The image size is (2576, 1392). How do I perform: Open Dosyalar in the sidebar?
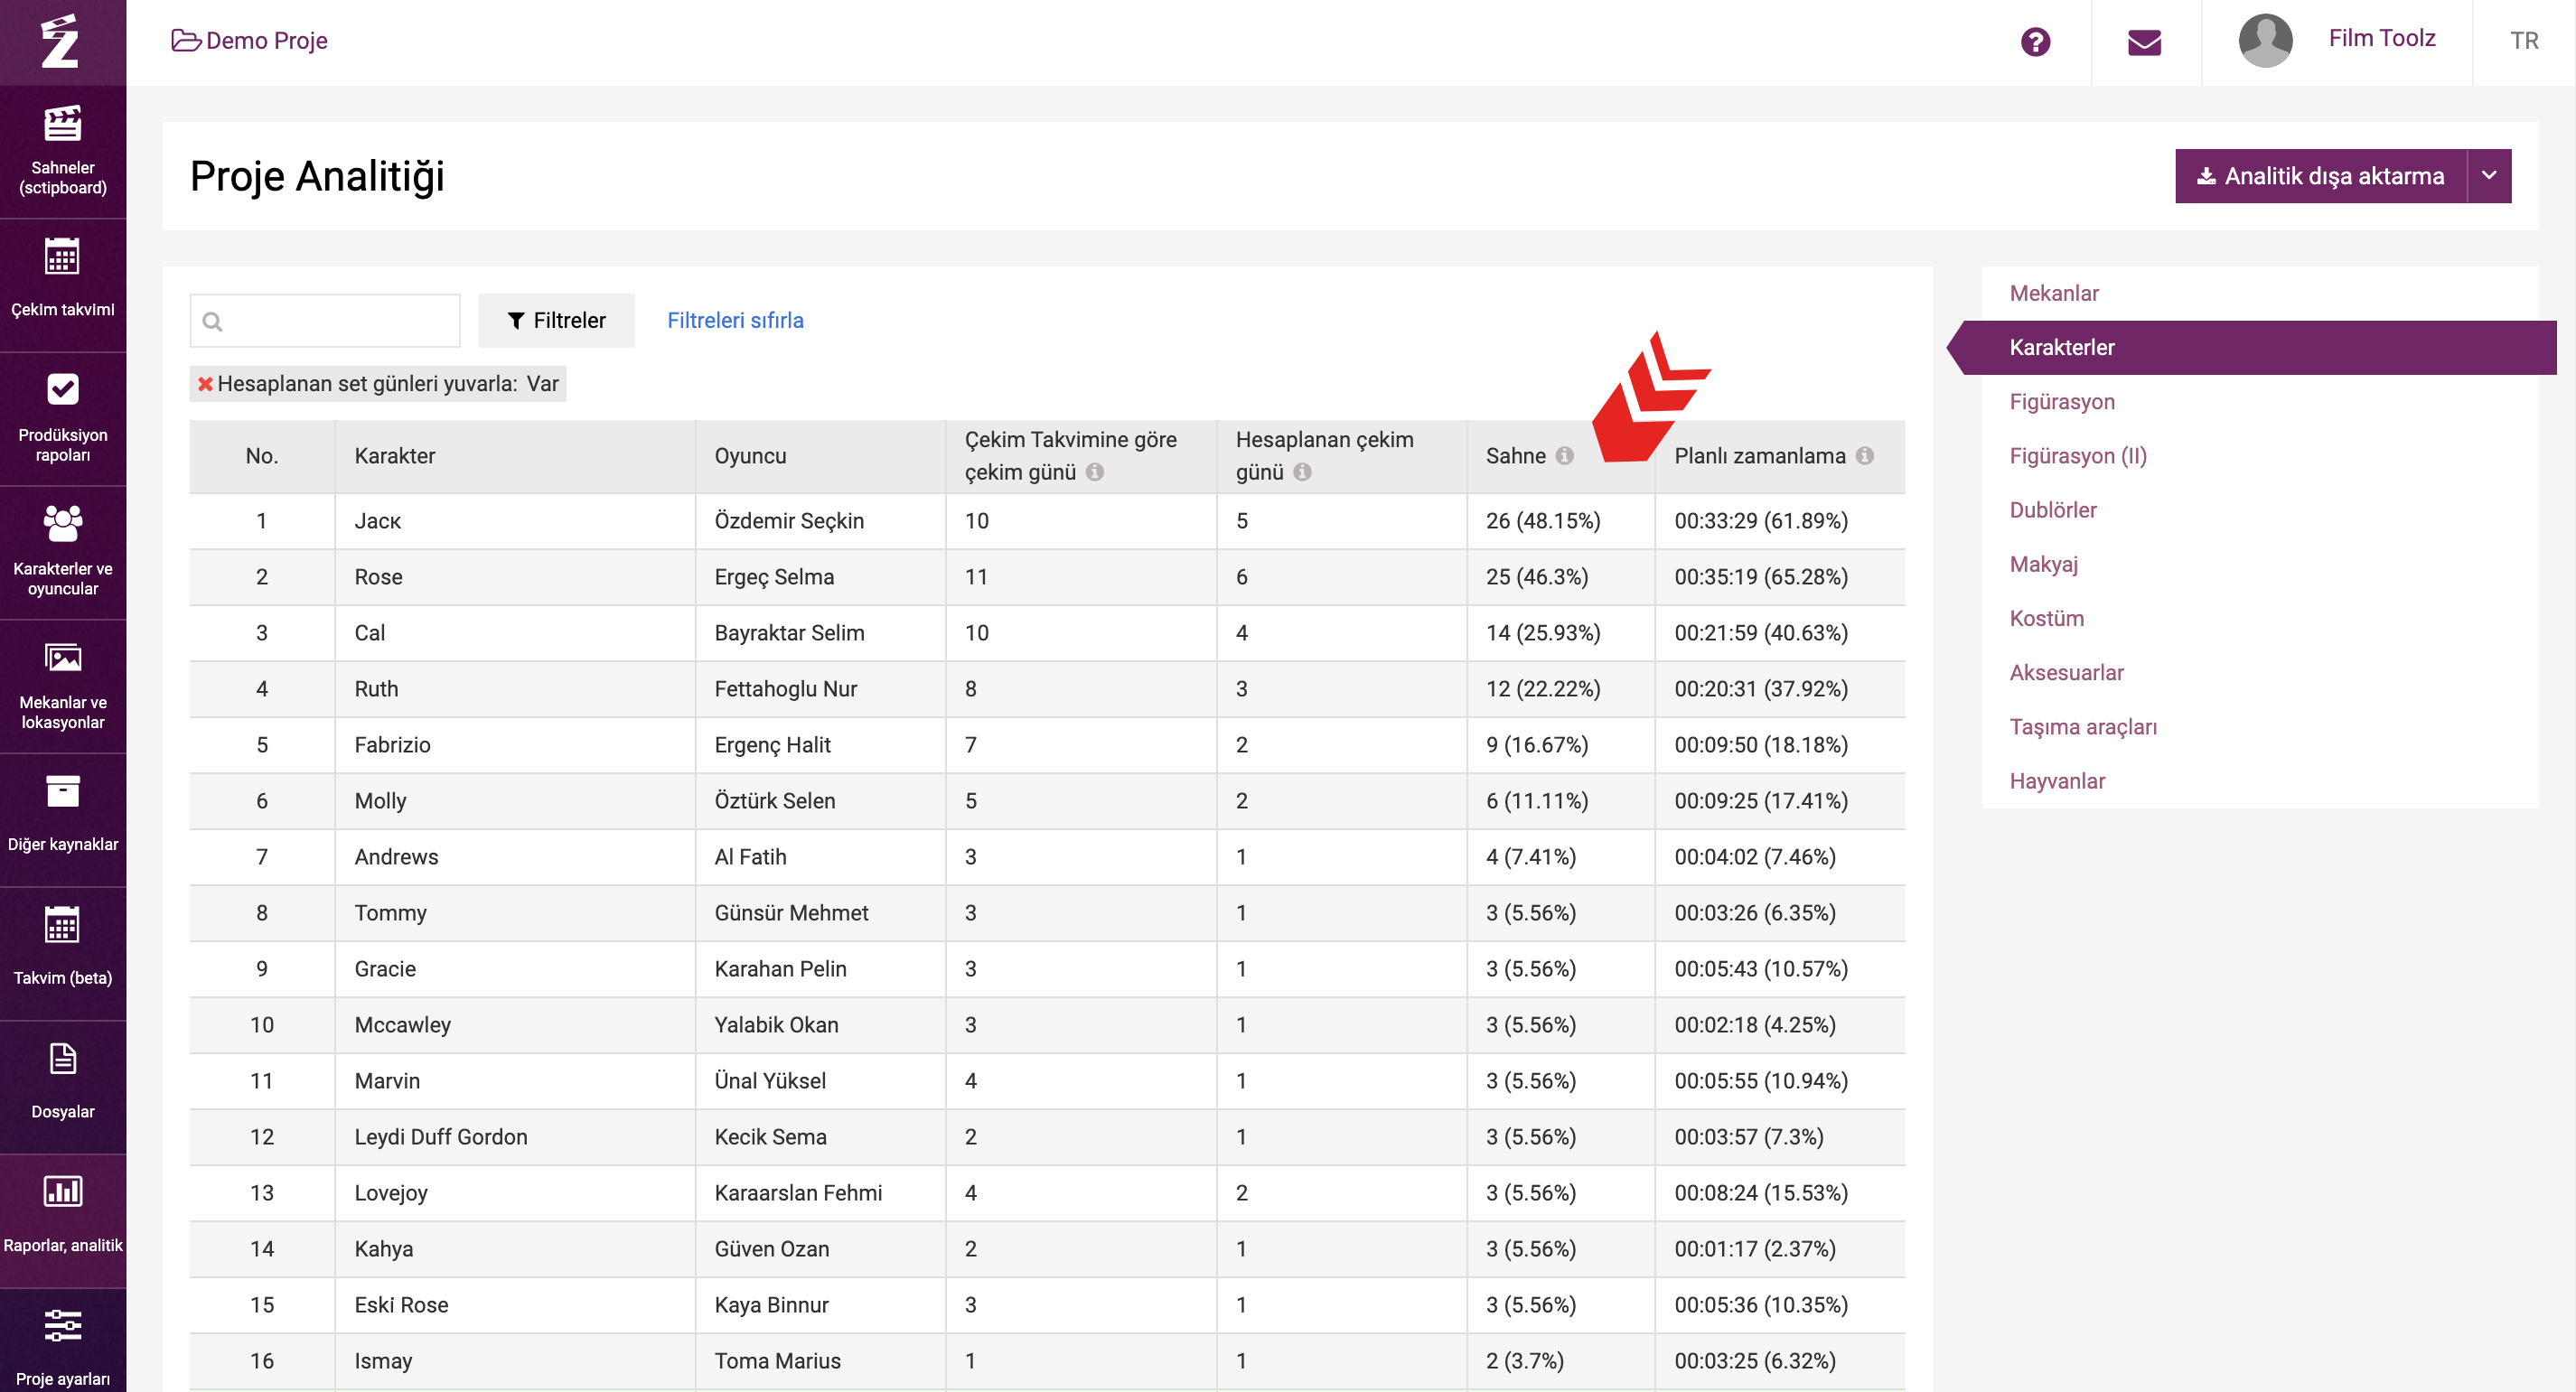[x=63, y=1087]
